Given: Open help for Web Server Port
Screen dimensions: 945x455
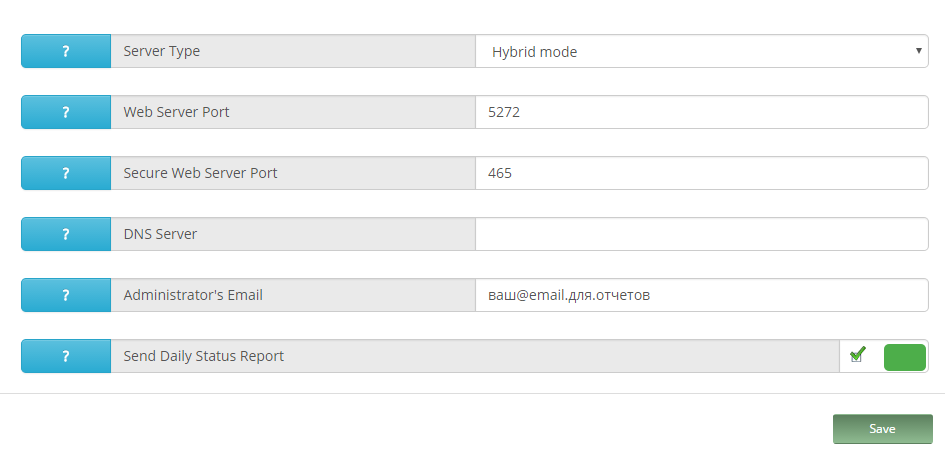Looking at the screenshot, I should pos(66,112).
